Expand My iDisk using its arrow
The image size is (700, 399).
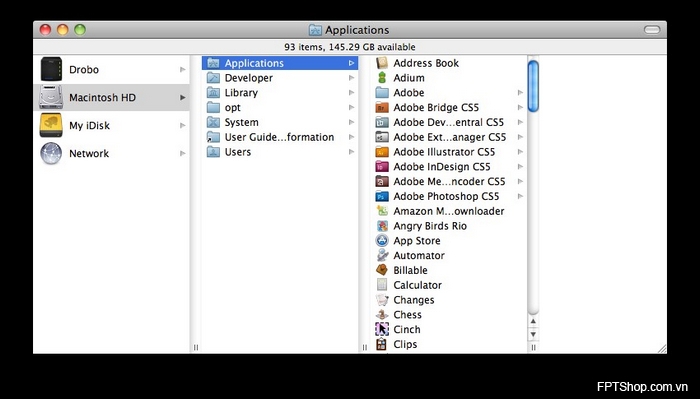(x=182, y=125)
